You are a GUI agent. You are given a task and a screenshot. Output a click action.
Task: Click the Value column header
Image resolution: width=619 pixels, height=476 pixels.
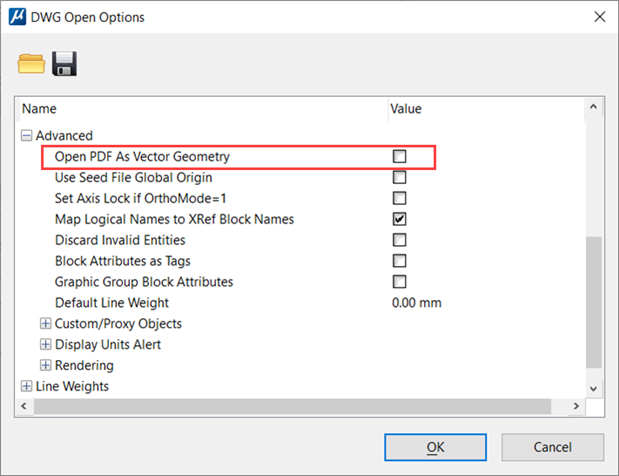[480, 109]
